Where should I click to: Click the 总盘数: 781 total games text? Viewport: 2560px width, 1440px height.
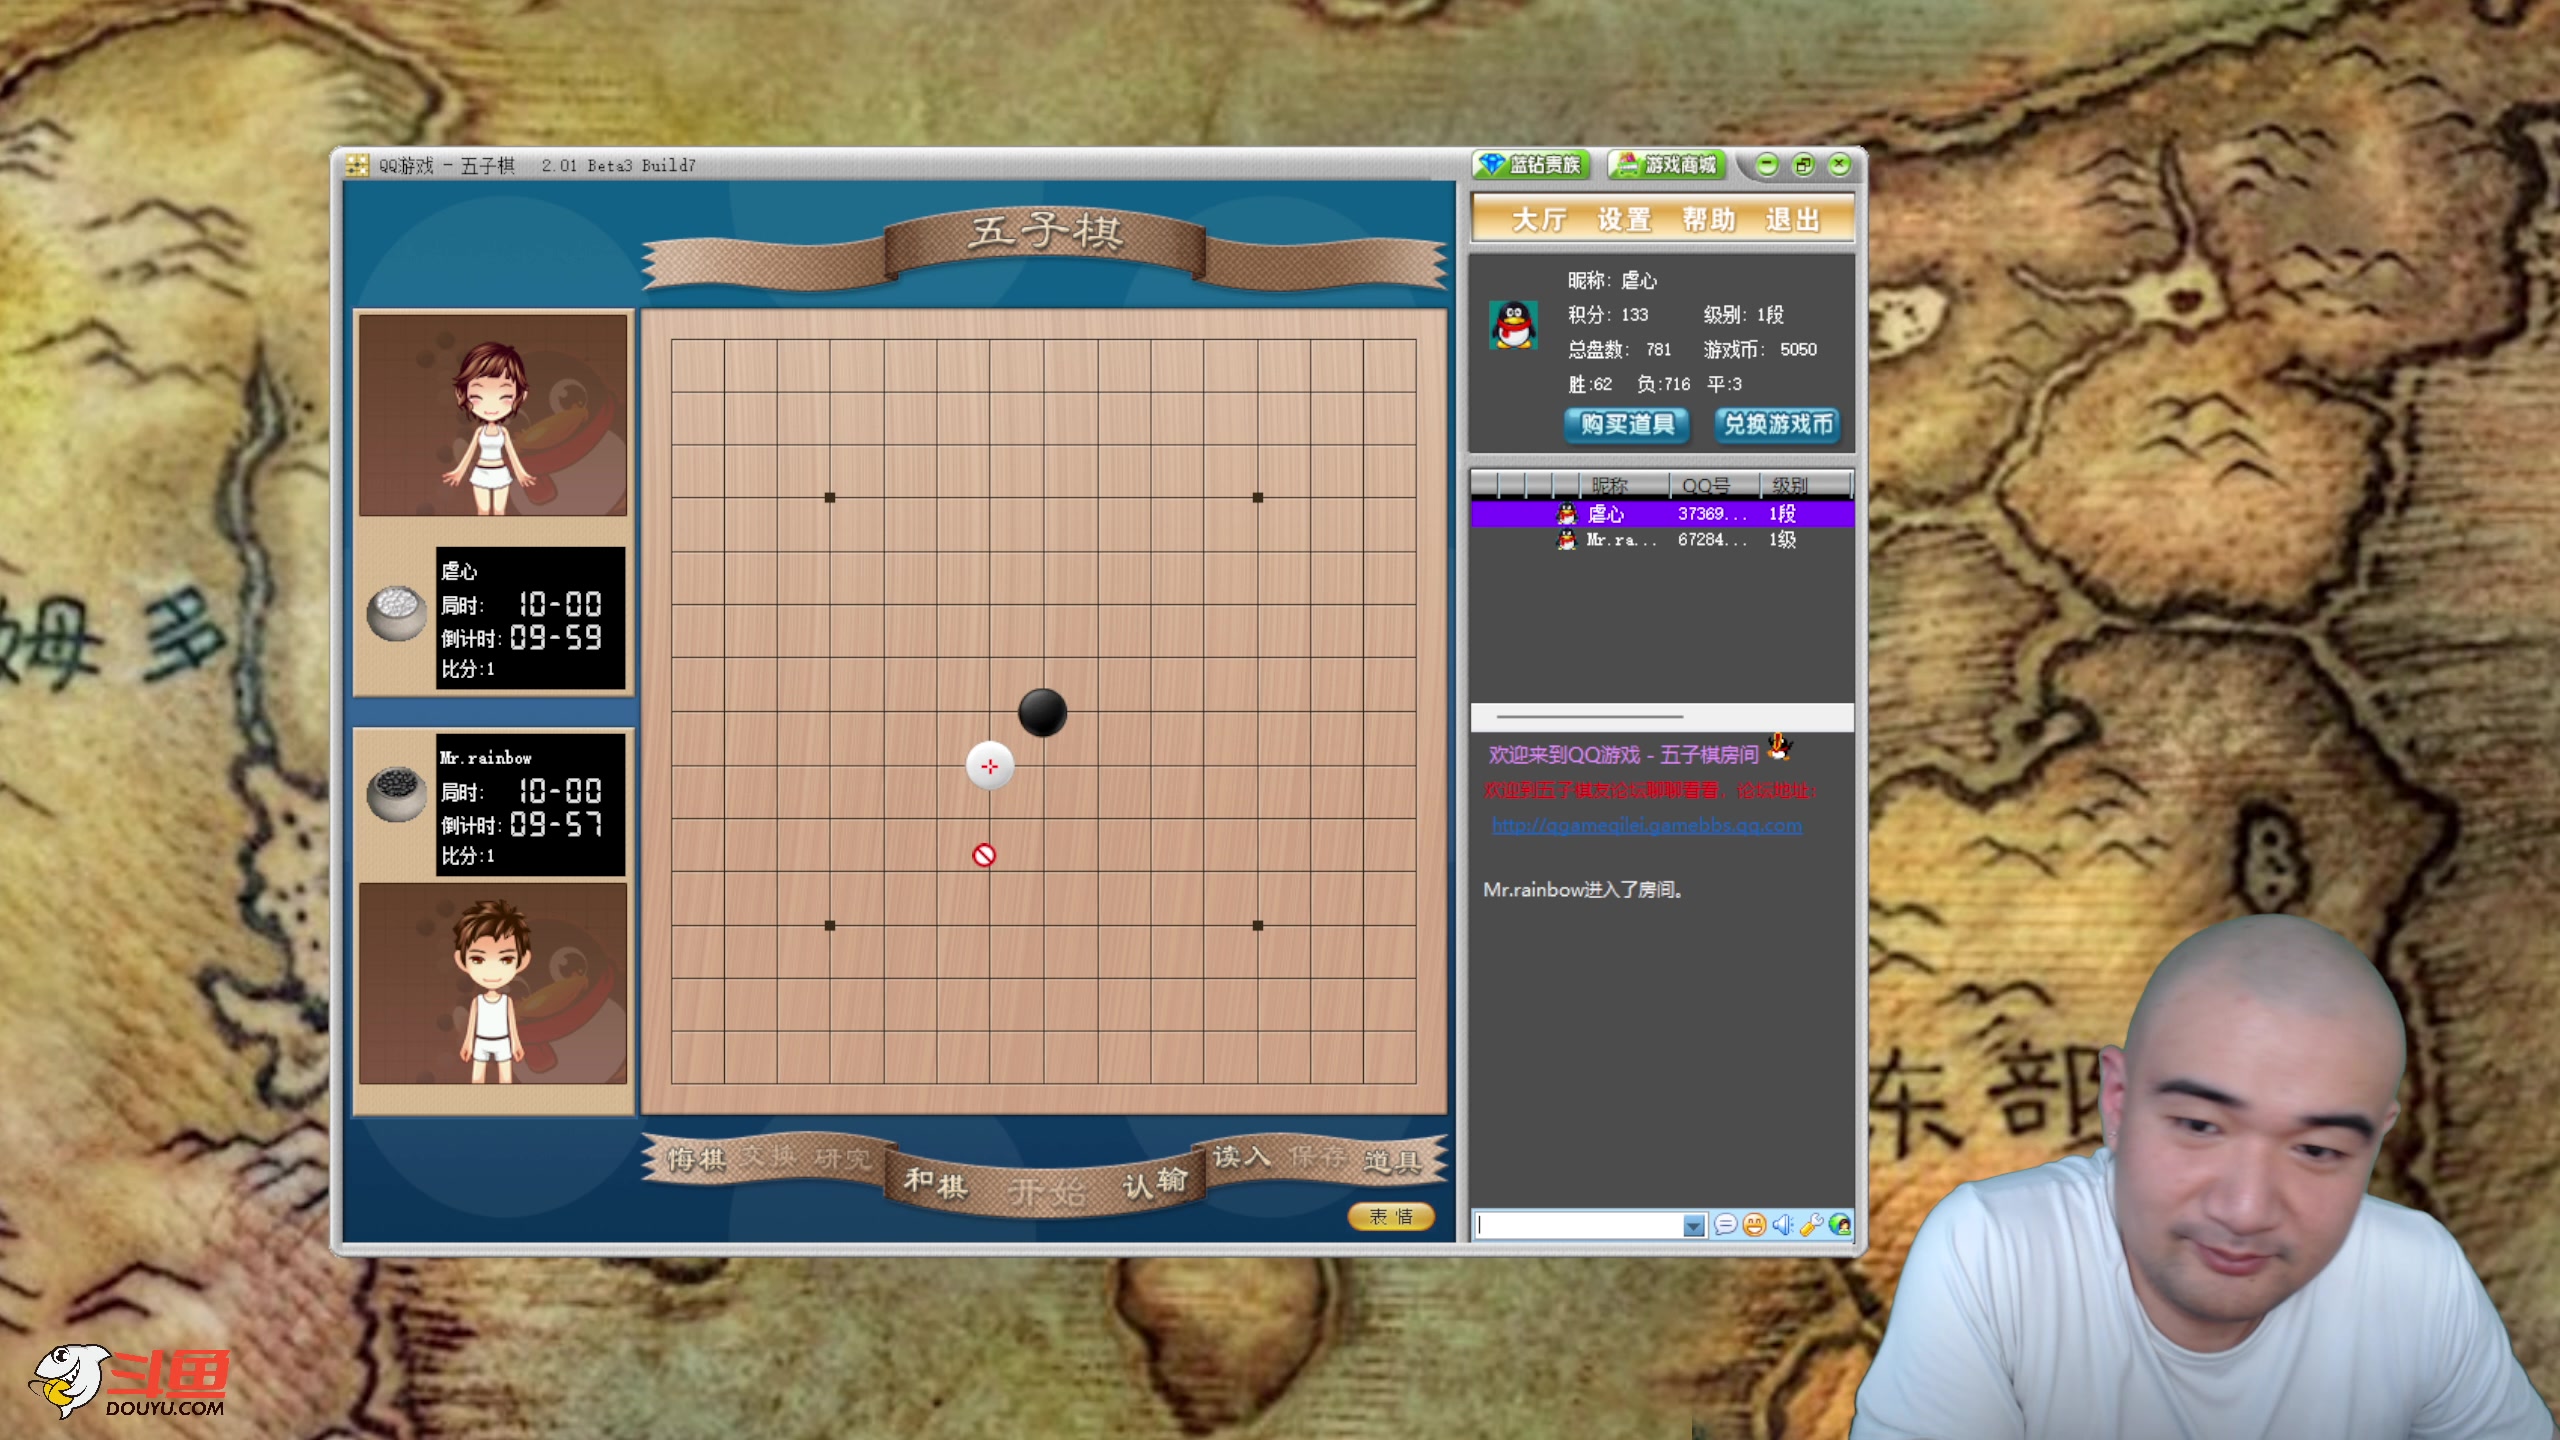pyautogui.click(x=1619, y=350)
